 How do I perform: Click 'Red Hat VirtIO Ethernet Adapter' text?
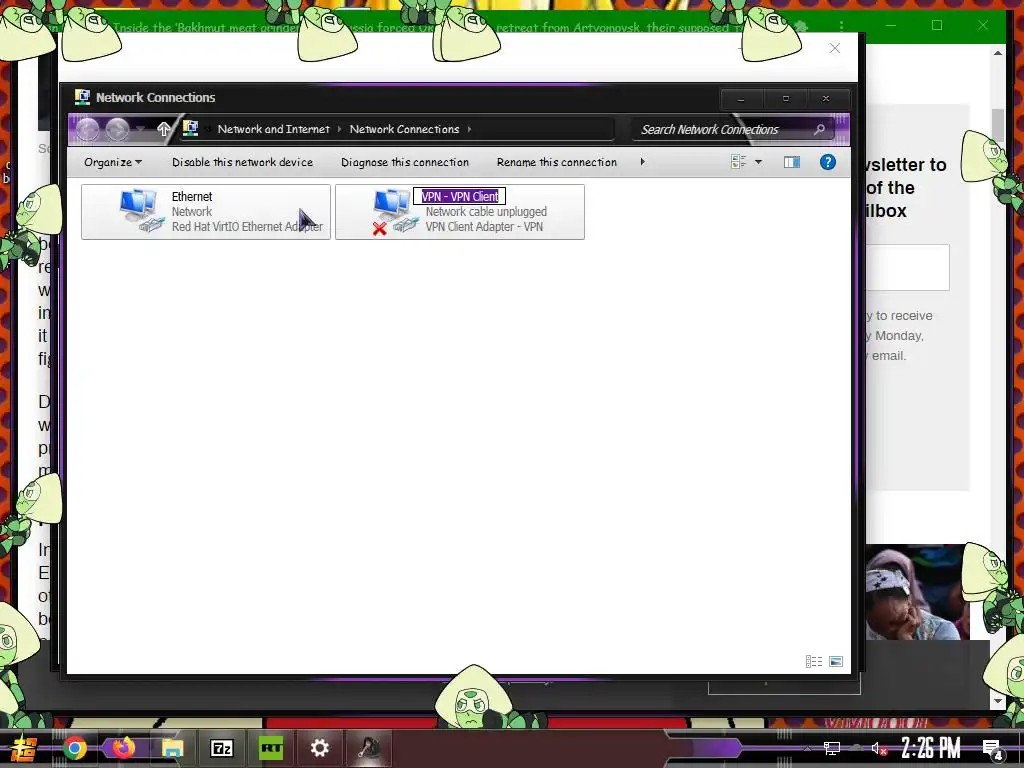click(247, 227)
